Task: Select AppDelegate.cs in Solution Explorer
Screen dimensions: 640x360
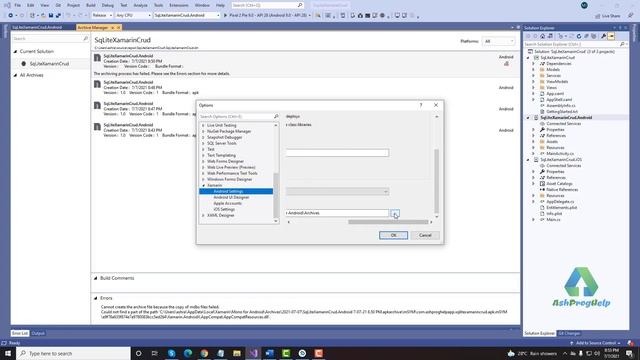Action: (x=560, y=202)
